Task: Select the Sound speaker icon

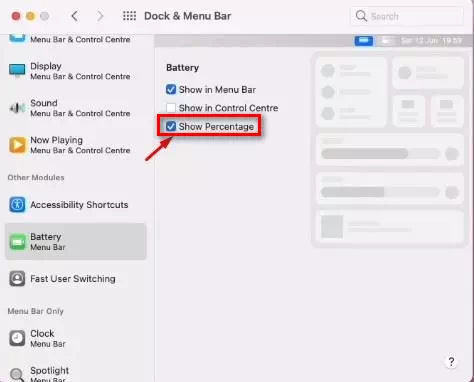Action: tap(17, 108)
